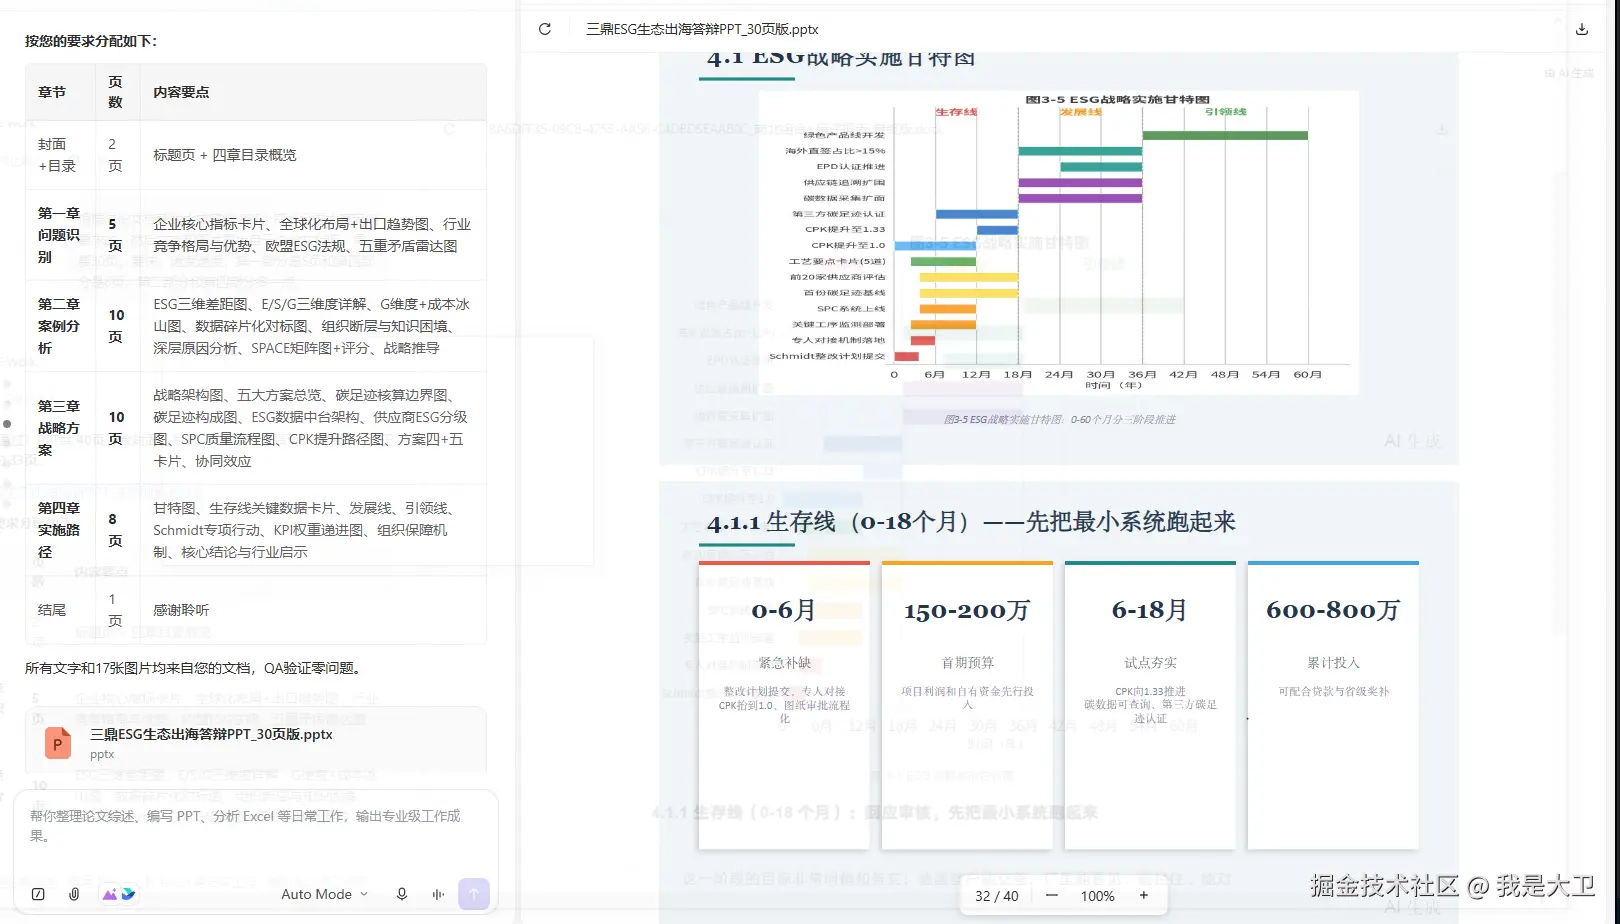1620x924 pixels.
Task: Open the Auto Mode dropdown
Action: [325, 894]
